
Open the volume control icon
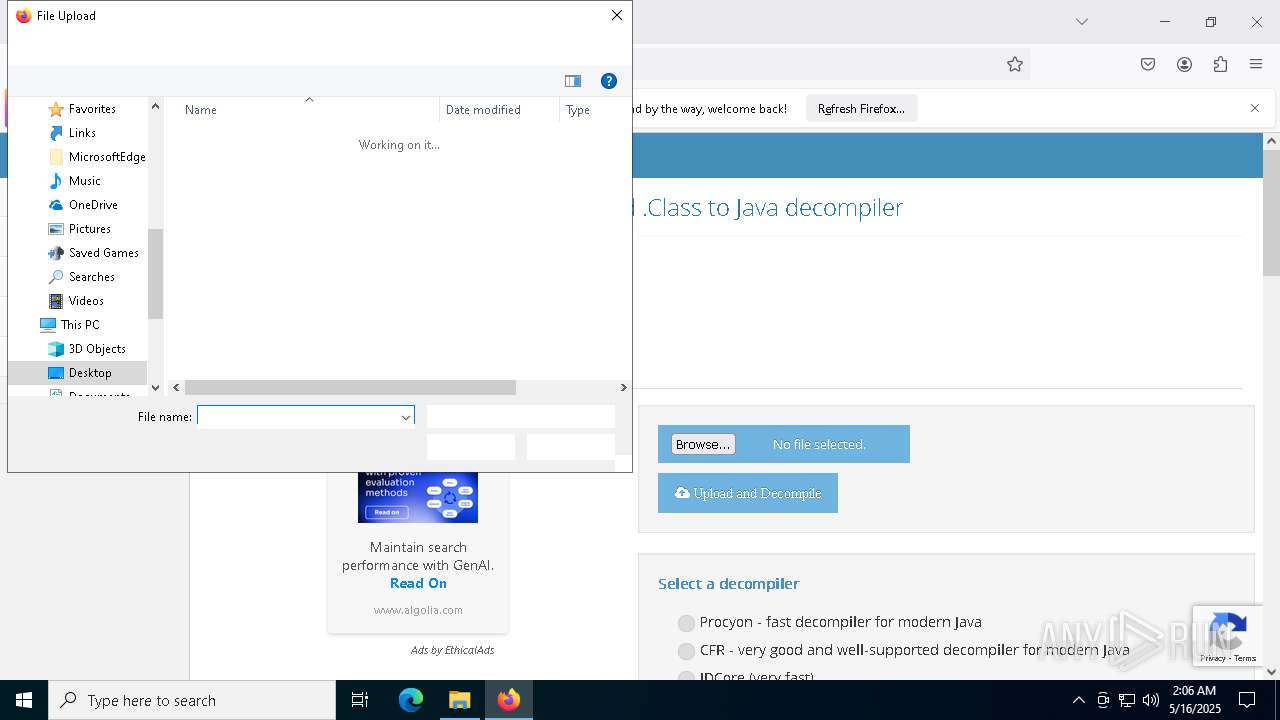[1151, 700]
